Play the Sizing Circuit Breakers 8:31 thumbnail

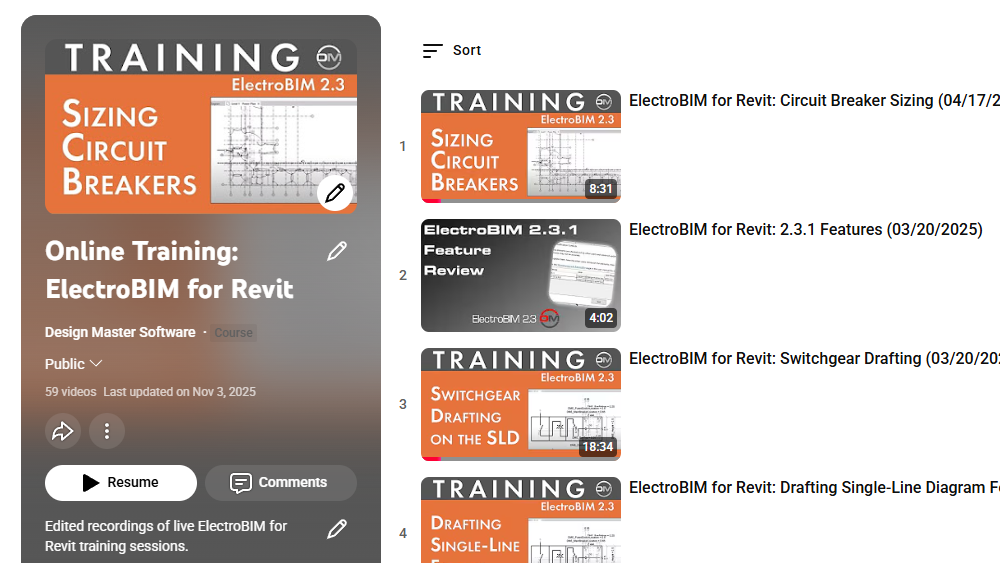click(x=520, y=147)
